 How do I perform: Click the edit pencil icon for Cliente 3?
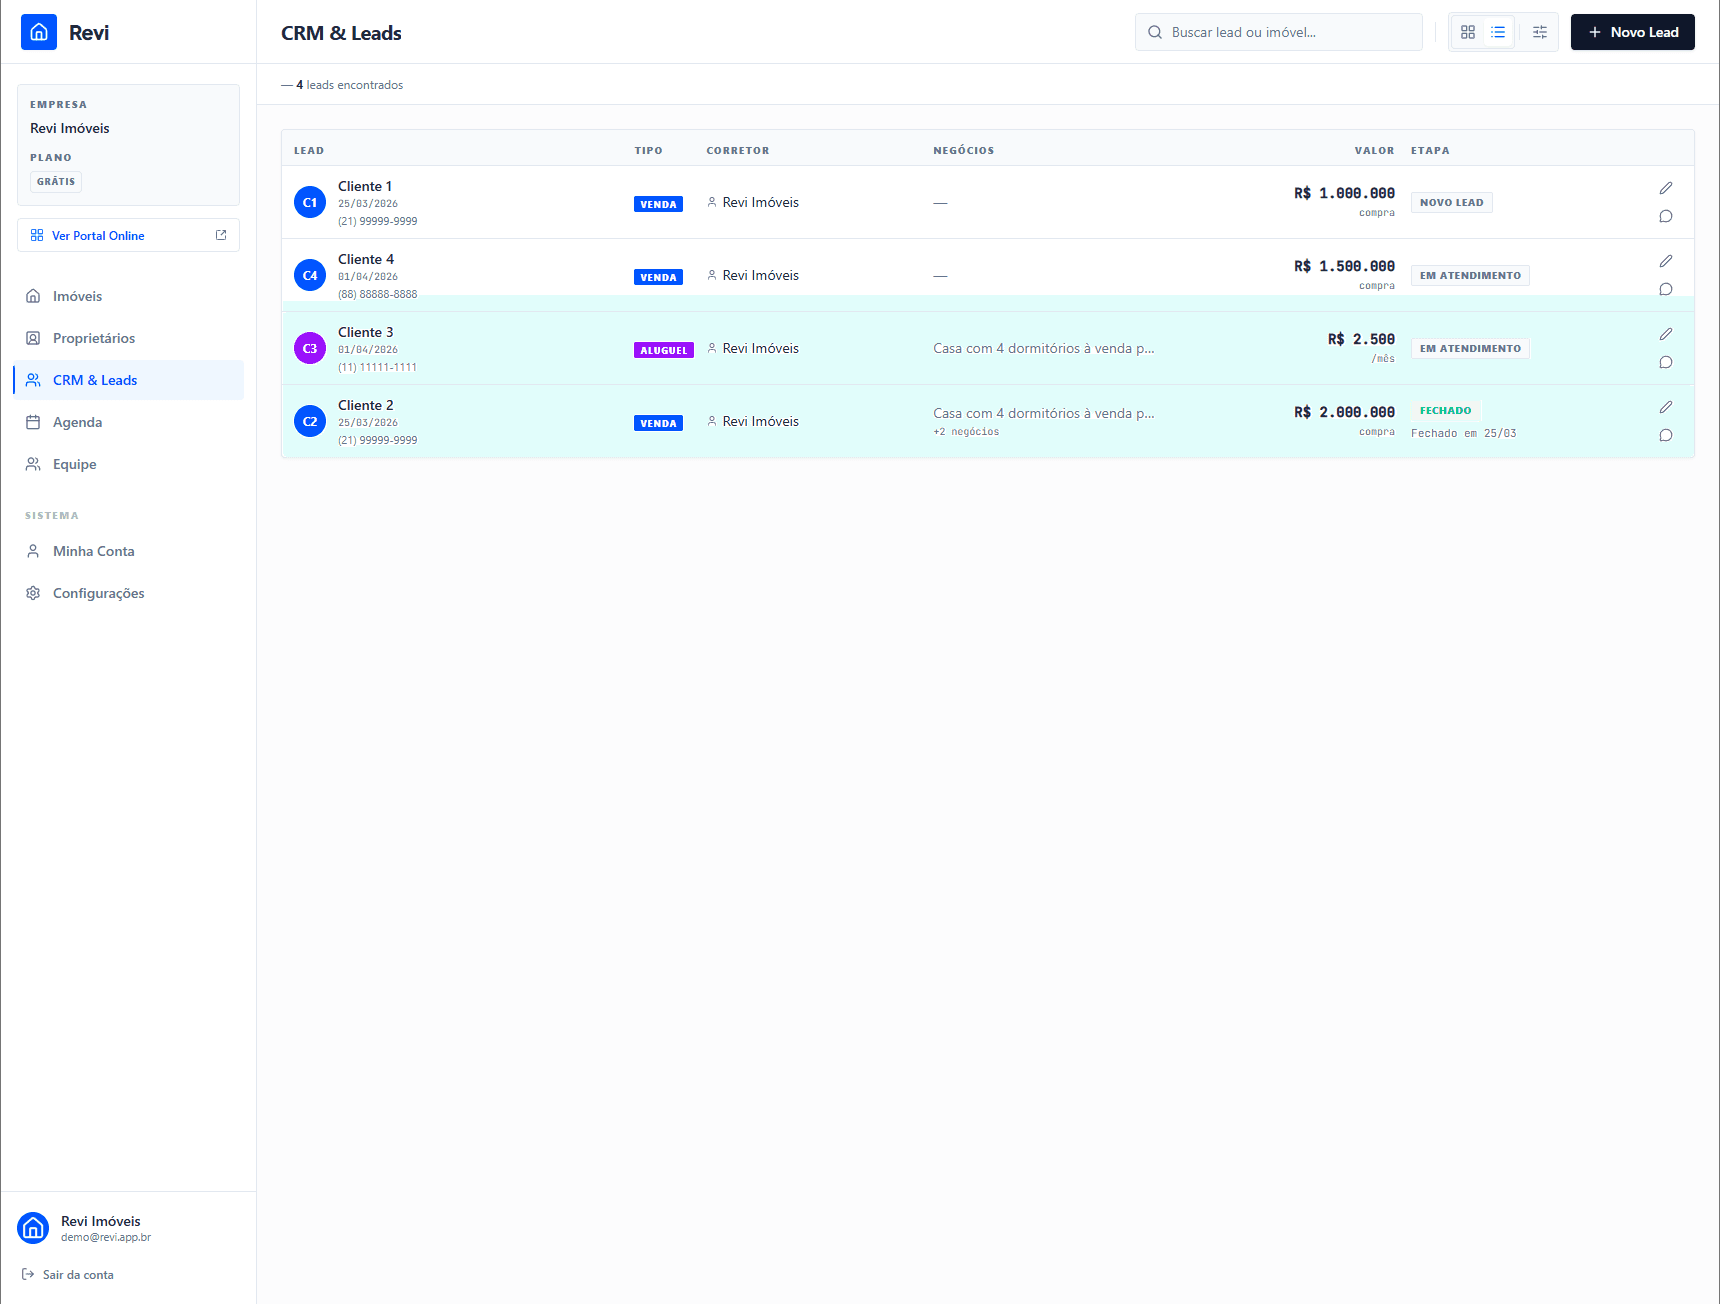point(1665,334)
